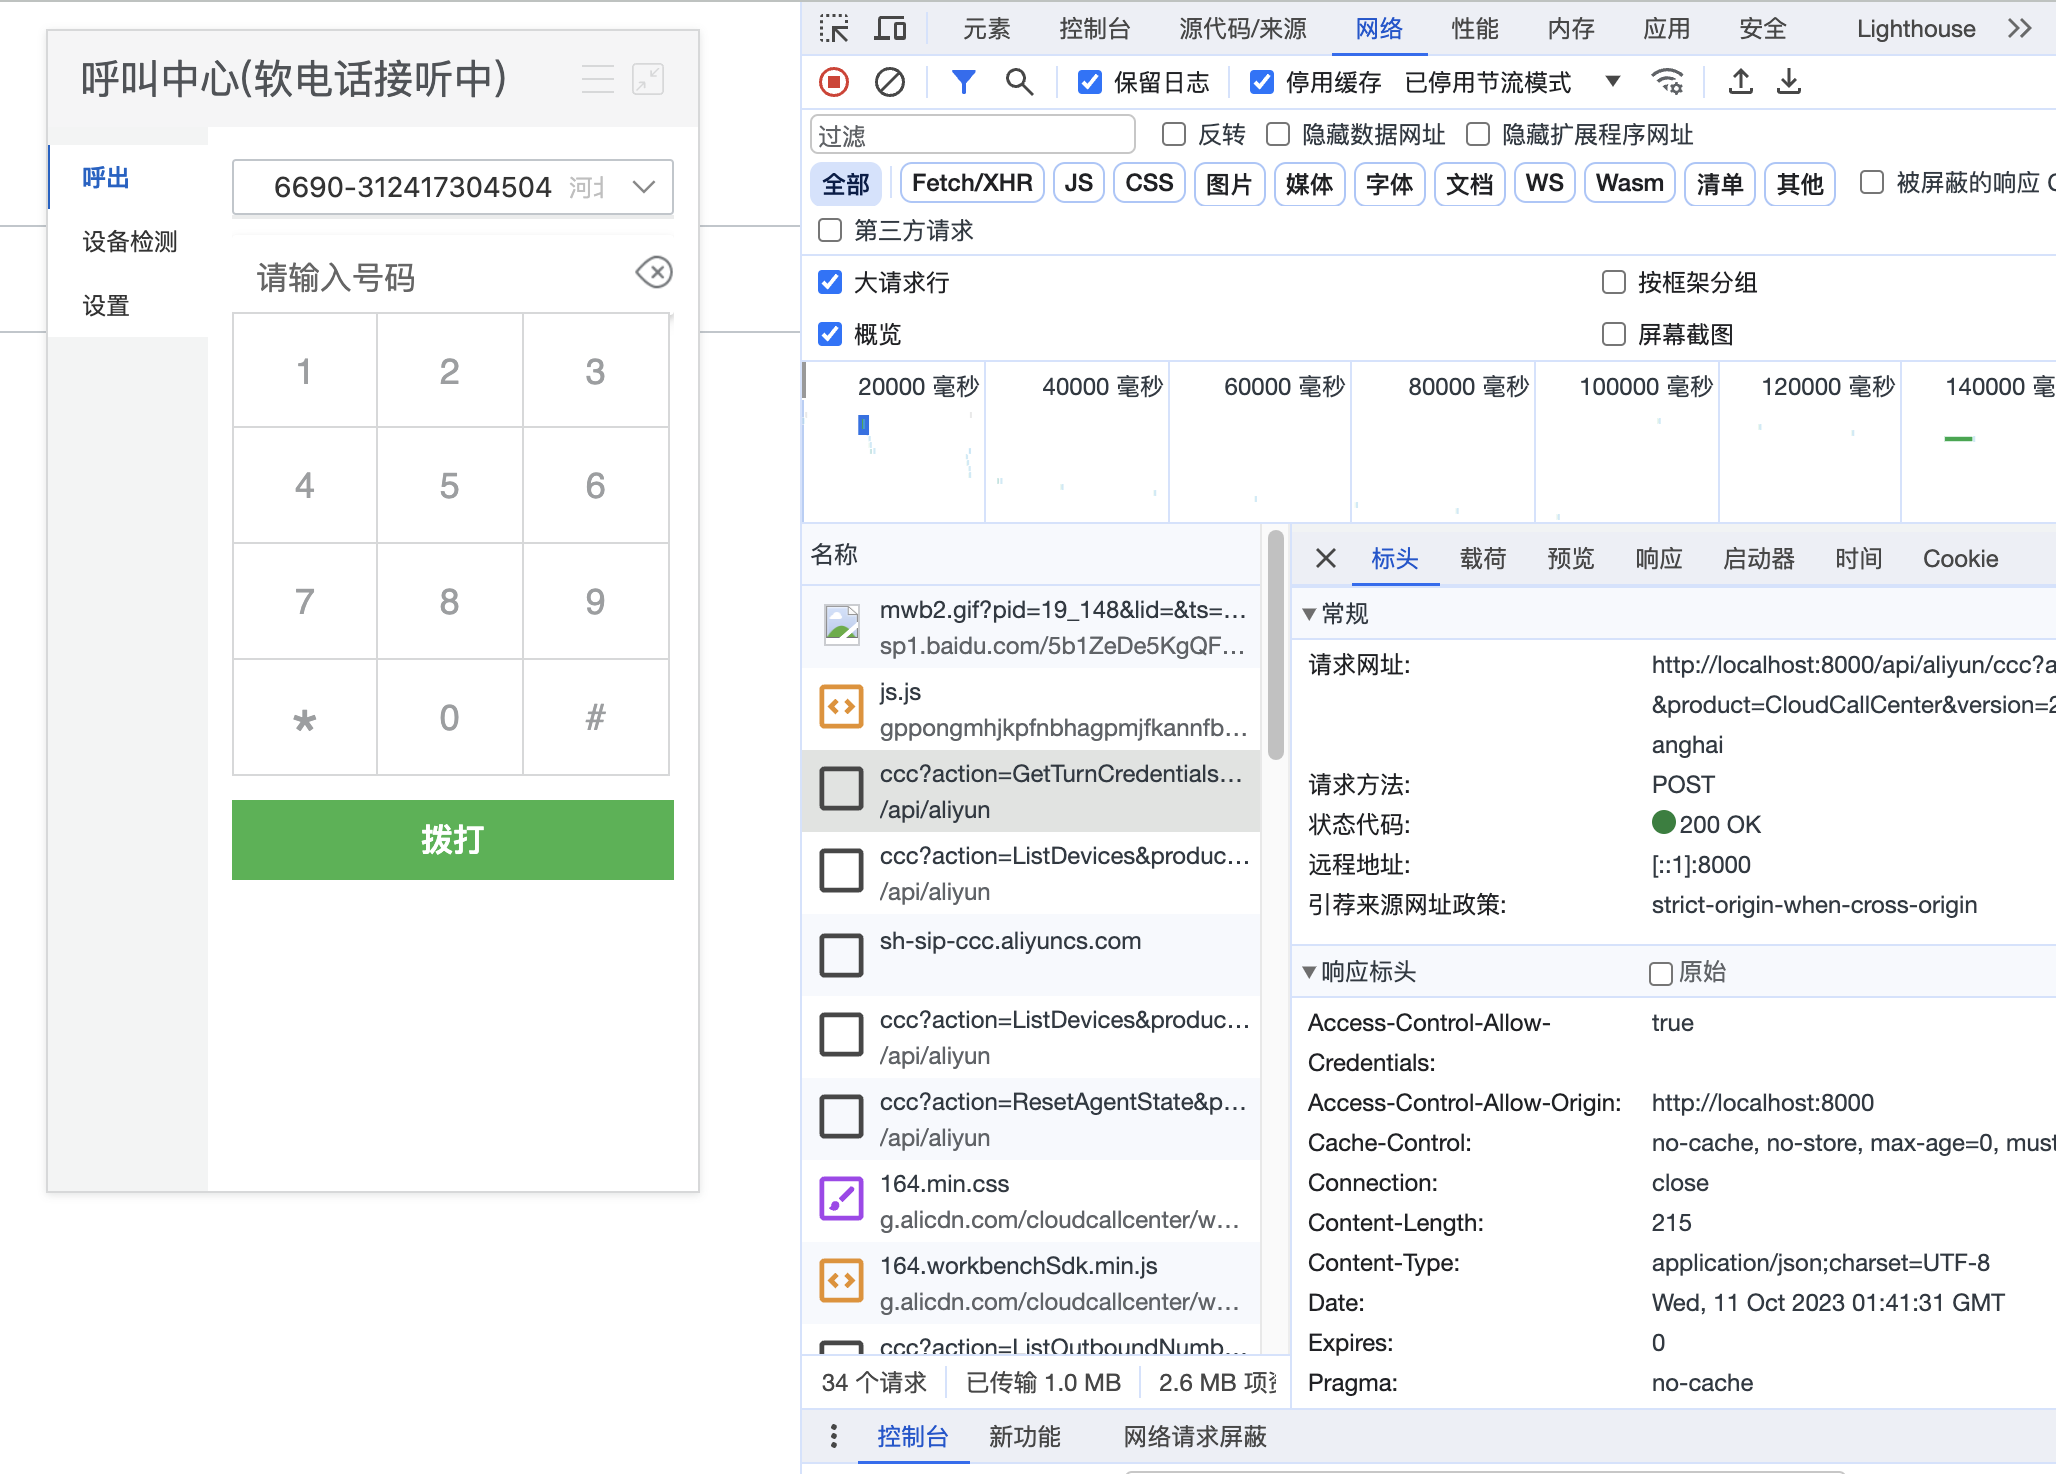Export HAR file download icon

click(1789, 82)
